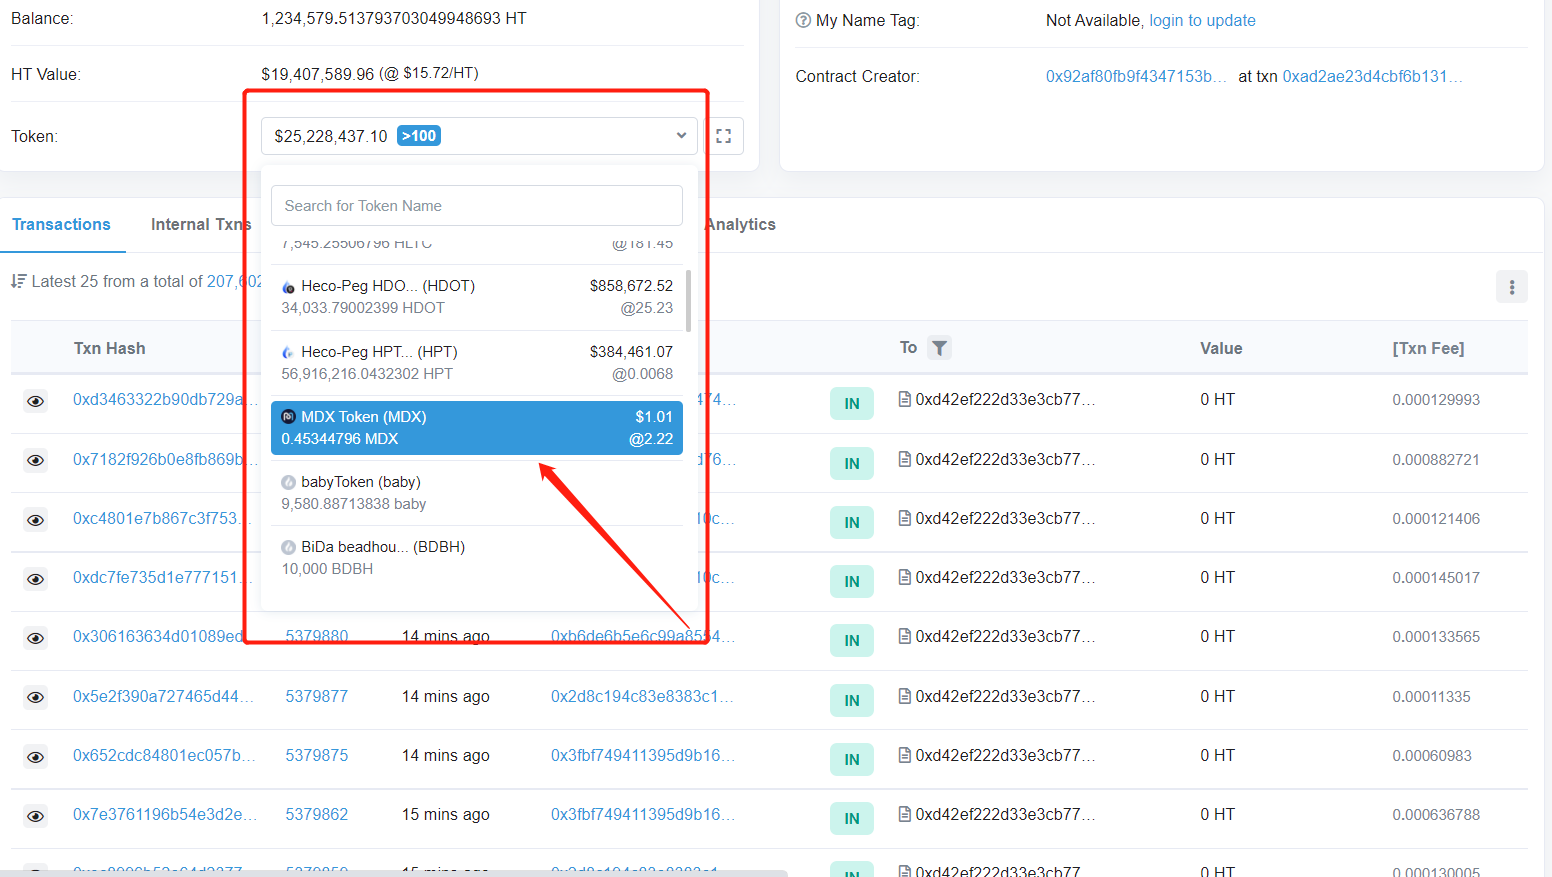Image resolution: width=1552 pixels, height=877 pixels.
Task: Preview transaction 0xc4801e7b867c3f753 with eye icon
Action: (x=36, y=520)
